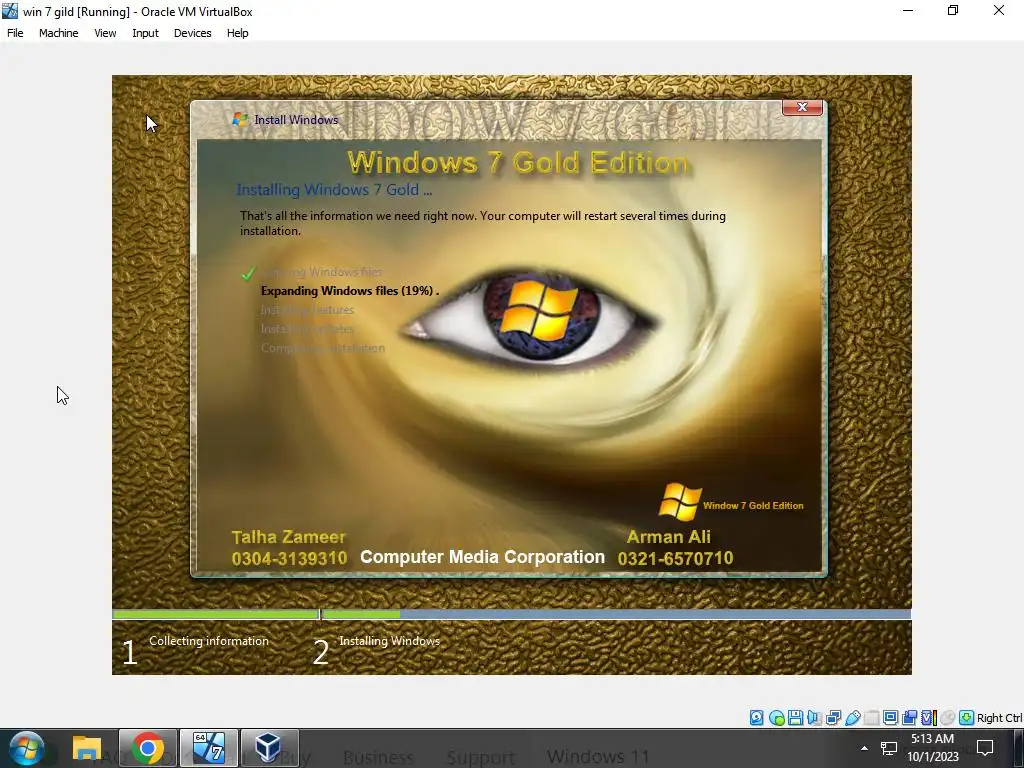Click the small Window 7 Gold Edition logo

pyautogui.click(x=731, y=502)
